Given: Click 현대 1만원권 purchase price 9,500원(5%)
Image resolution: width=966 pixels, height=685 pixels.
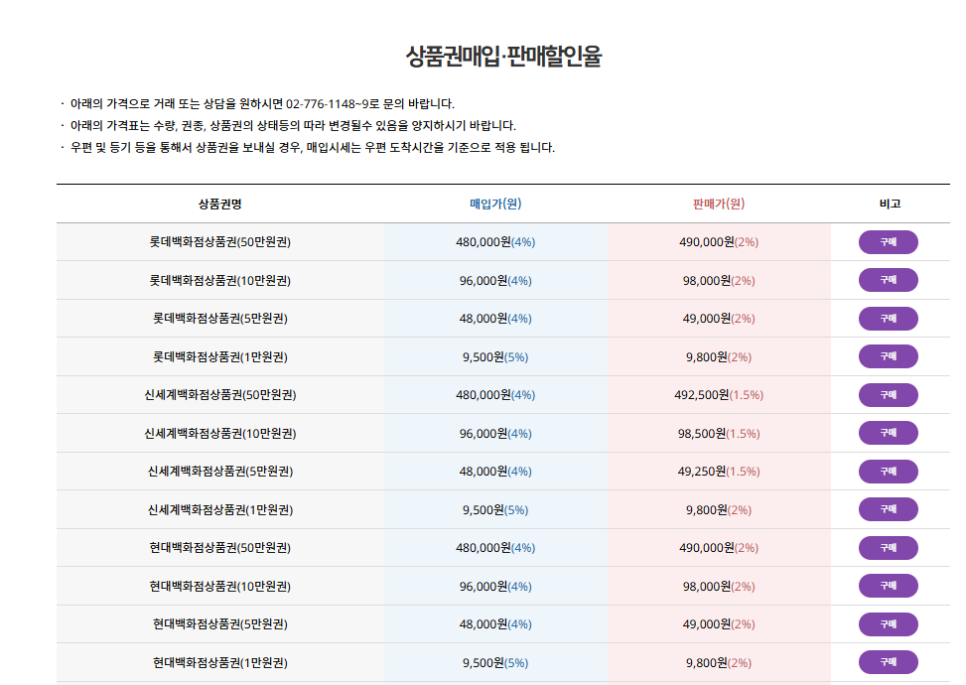Looking at the screenshot, I should (x=495, y=662).
